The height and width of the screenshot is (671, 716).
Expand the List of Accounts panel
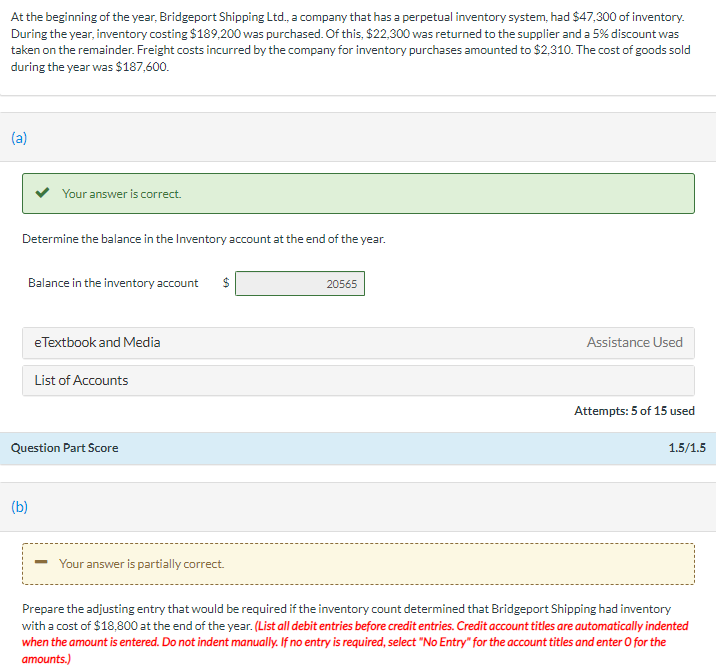[358, 380]
